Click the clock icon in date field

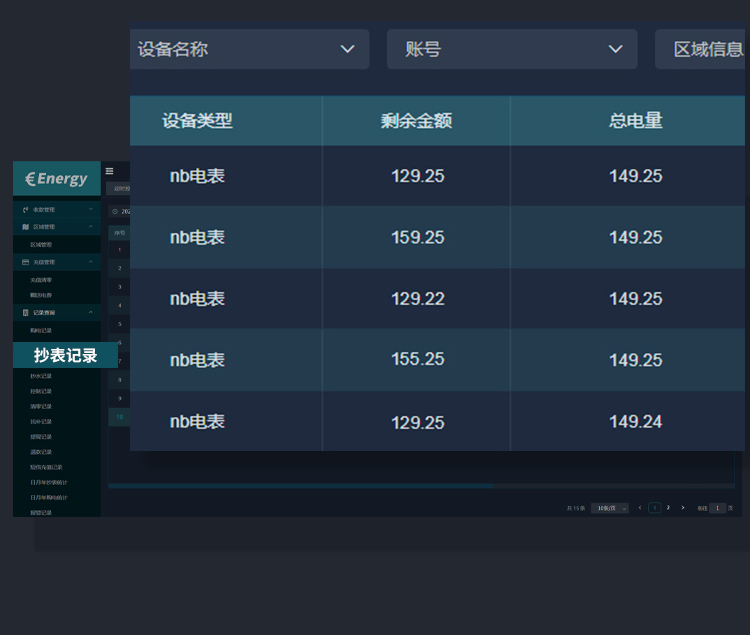pos(114,212)
